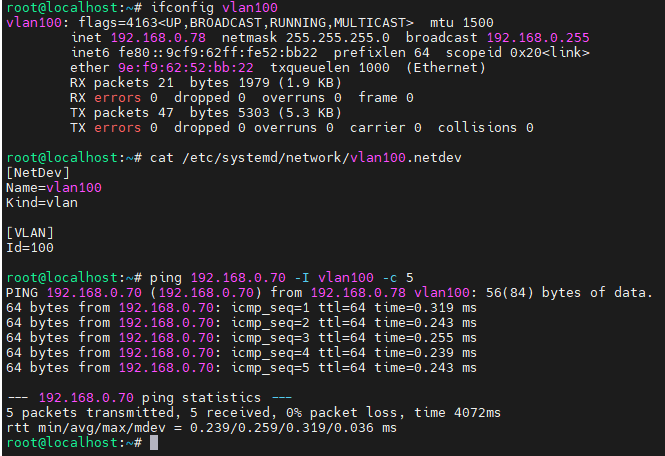Click the icmp_seq=2 reply line
This screenshot has width=665, height=456.
point(241,323)
